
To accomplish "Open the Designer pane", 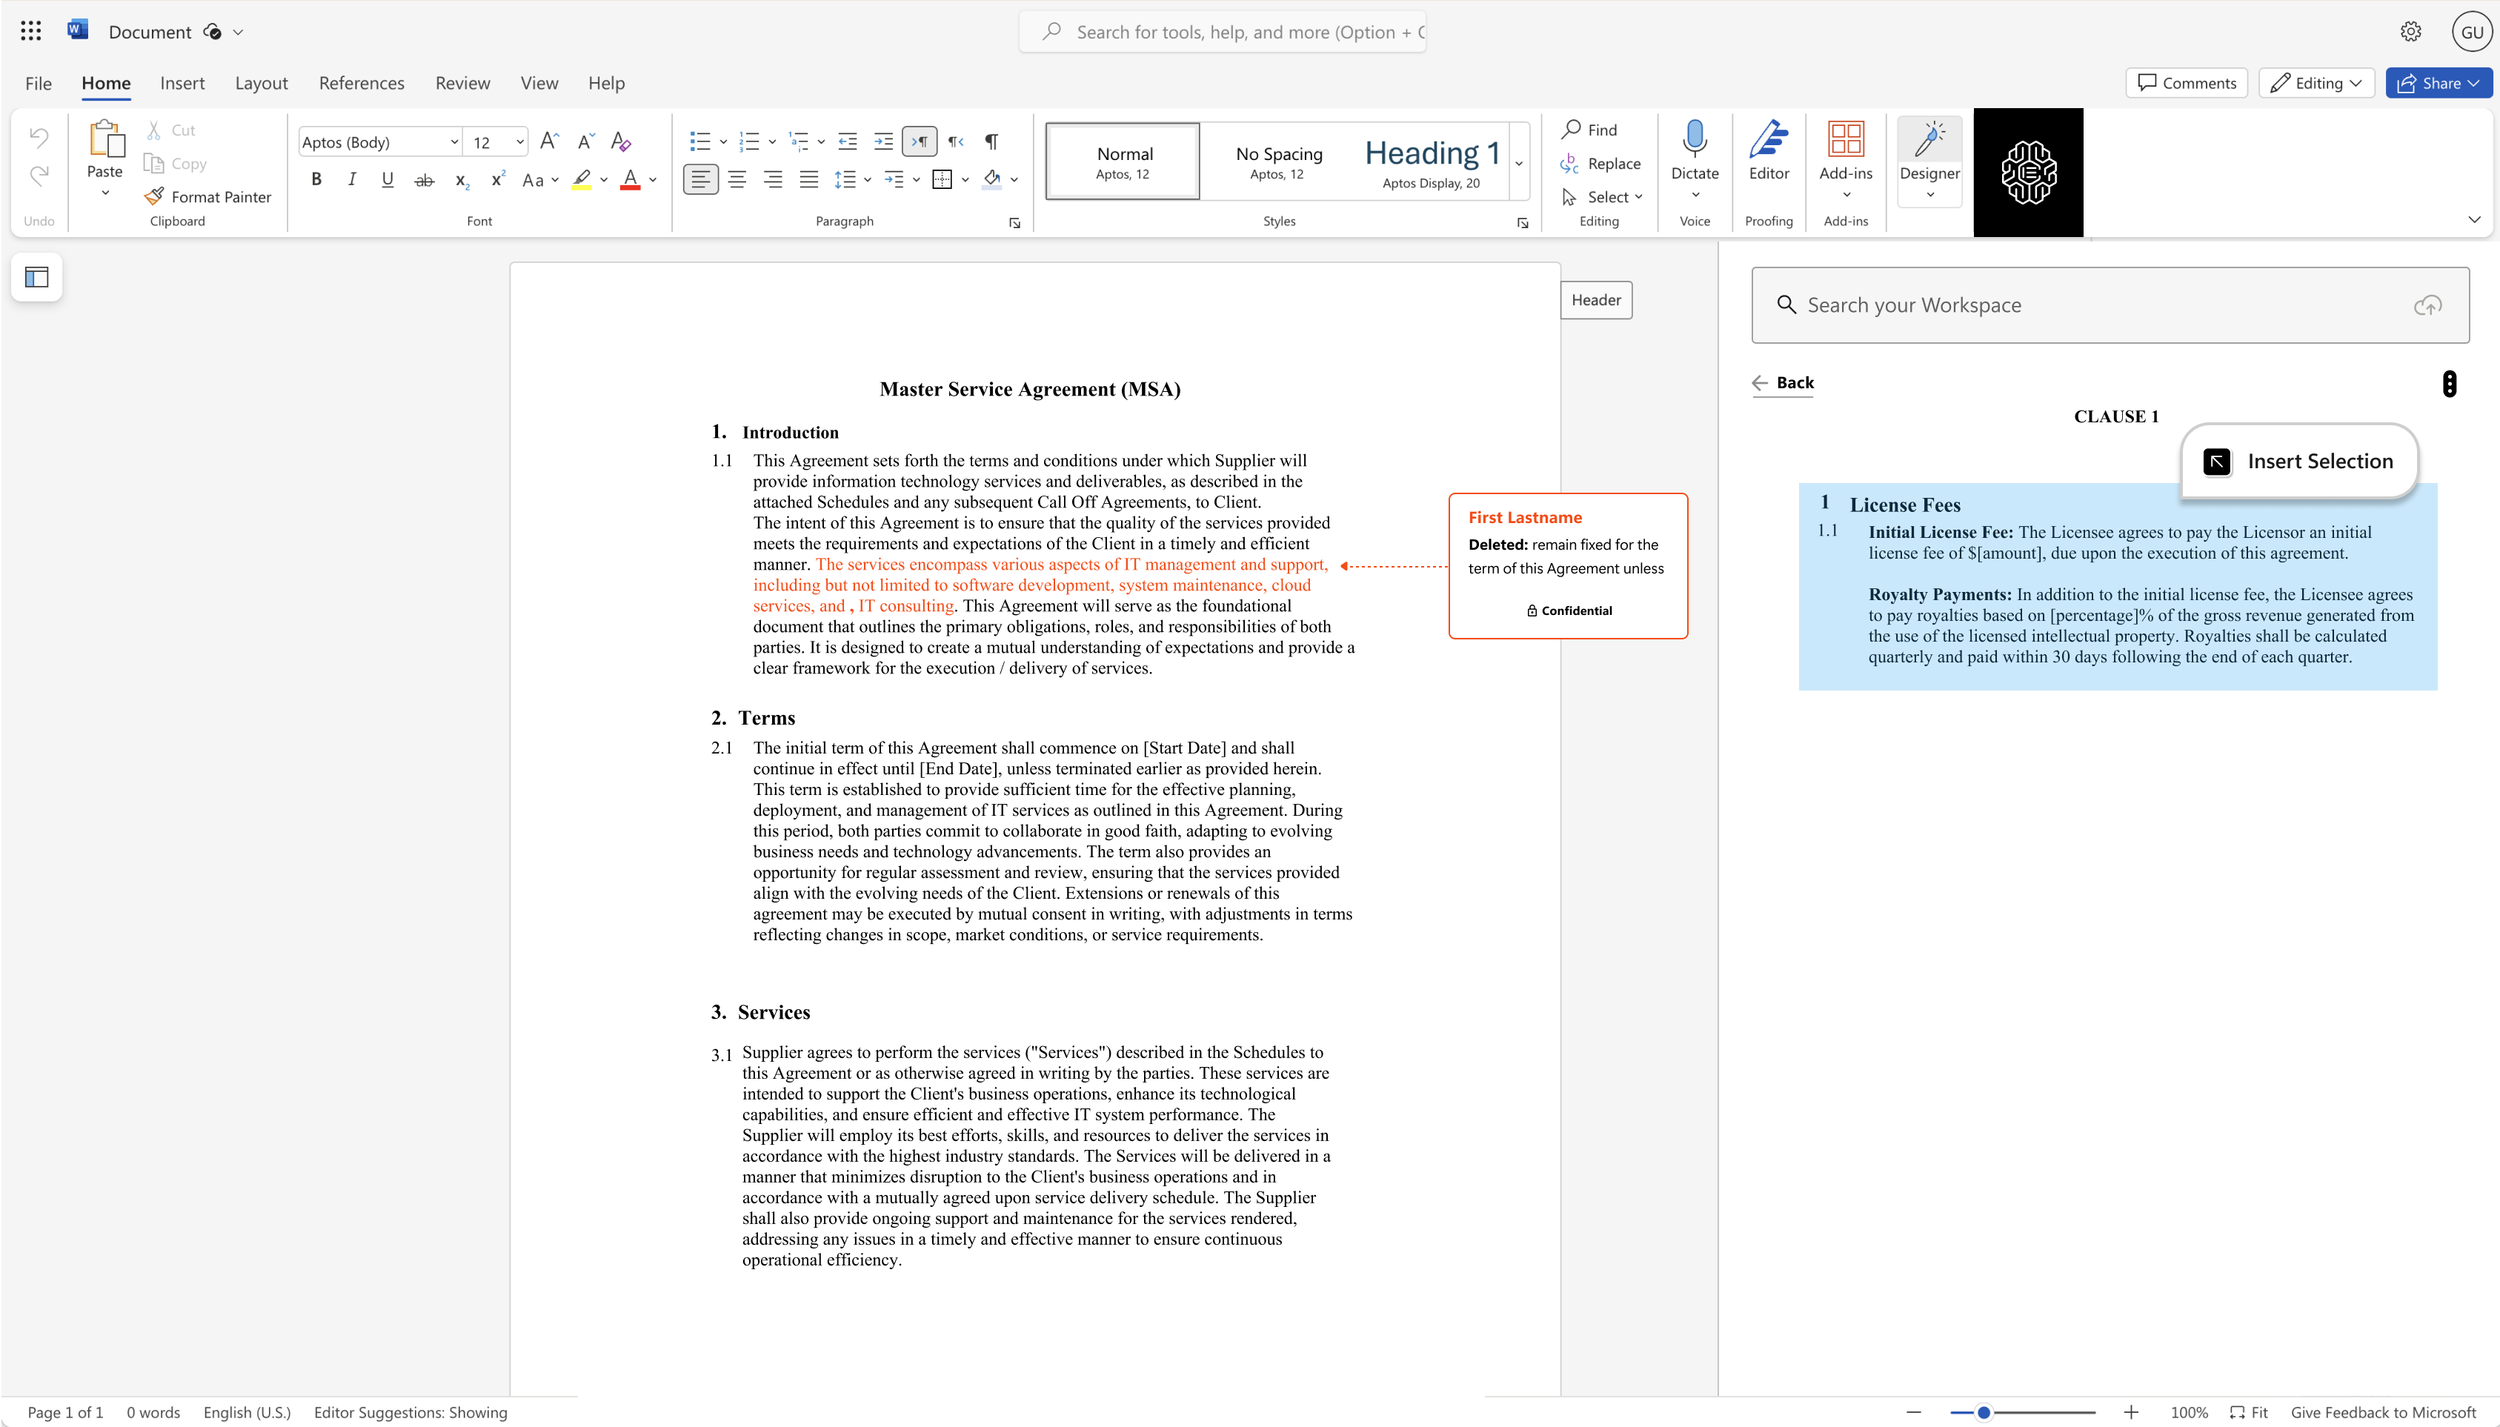I will pos(1929,155).
